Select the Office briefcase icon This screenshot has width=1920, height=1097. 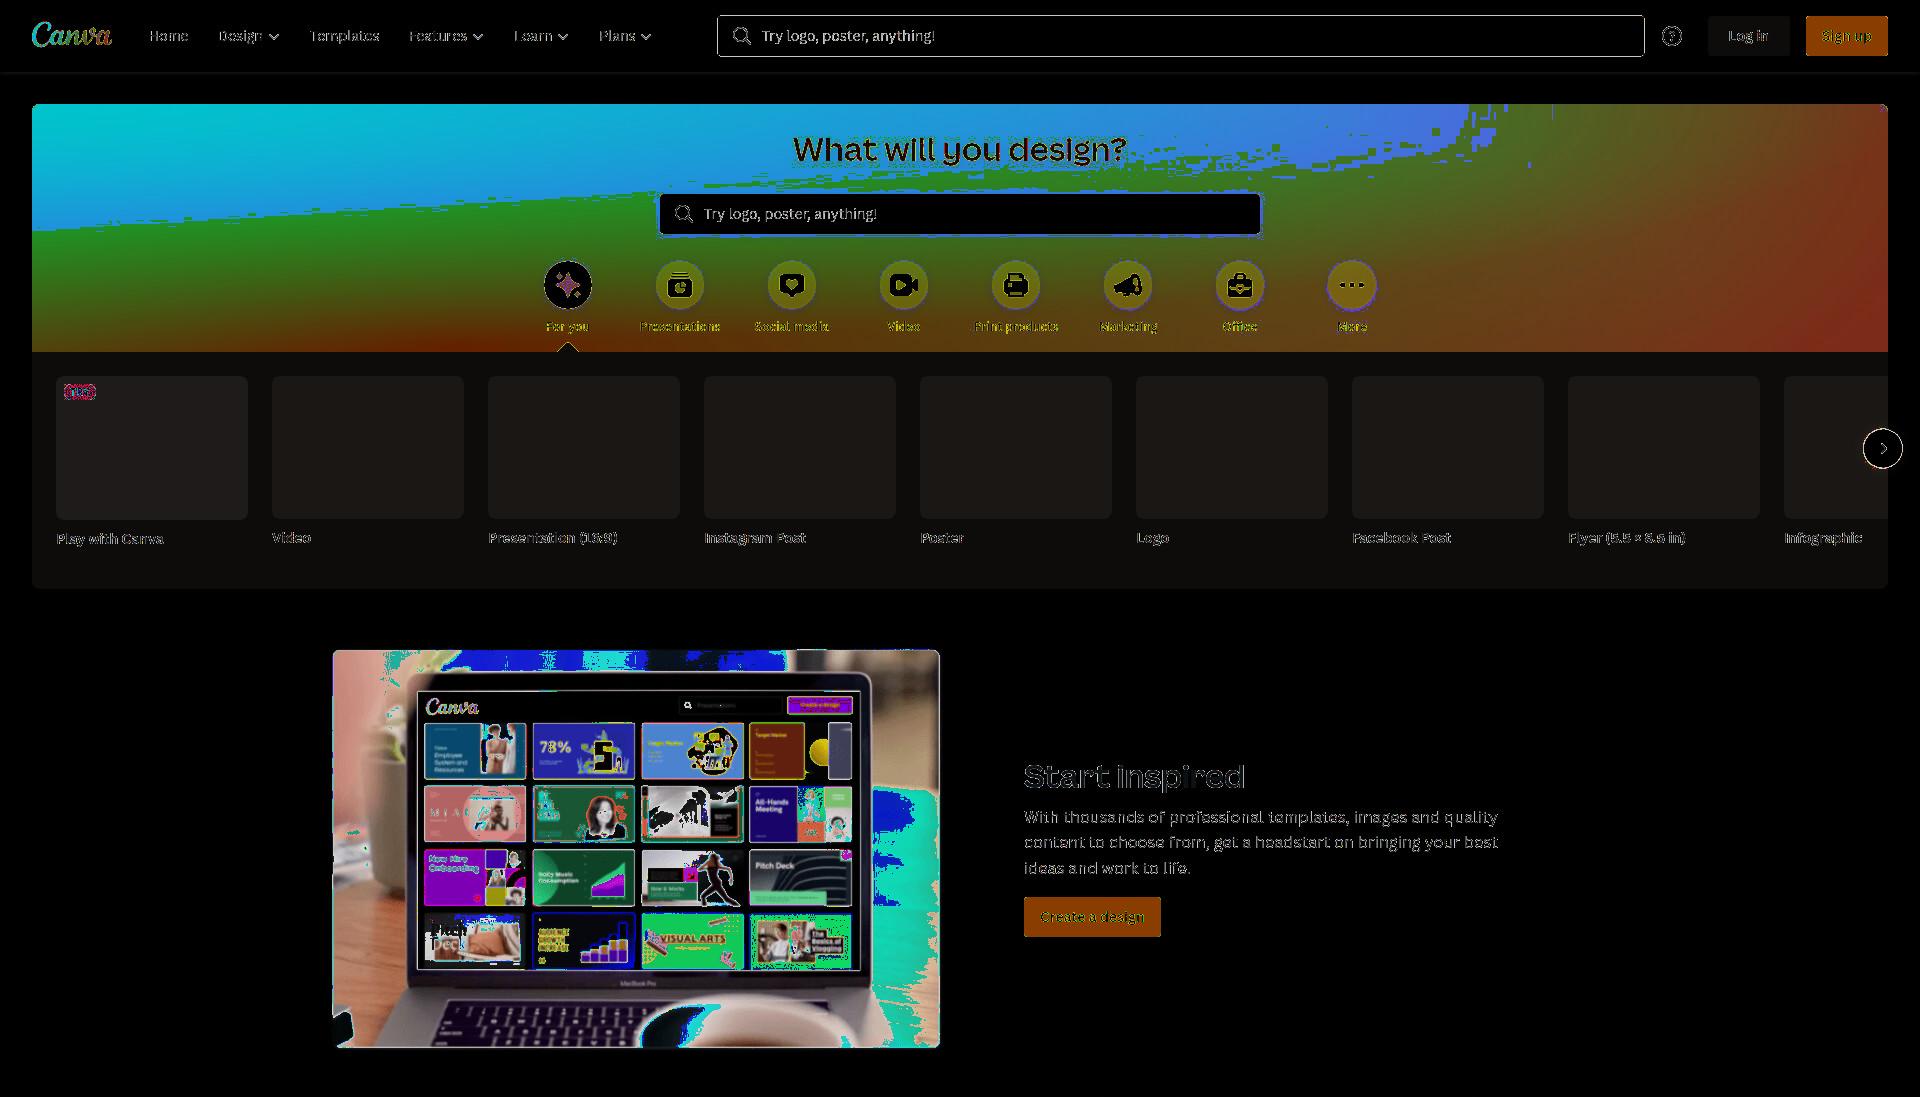click(x=1240, y=285)
